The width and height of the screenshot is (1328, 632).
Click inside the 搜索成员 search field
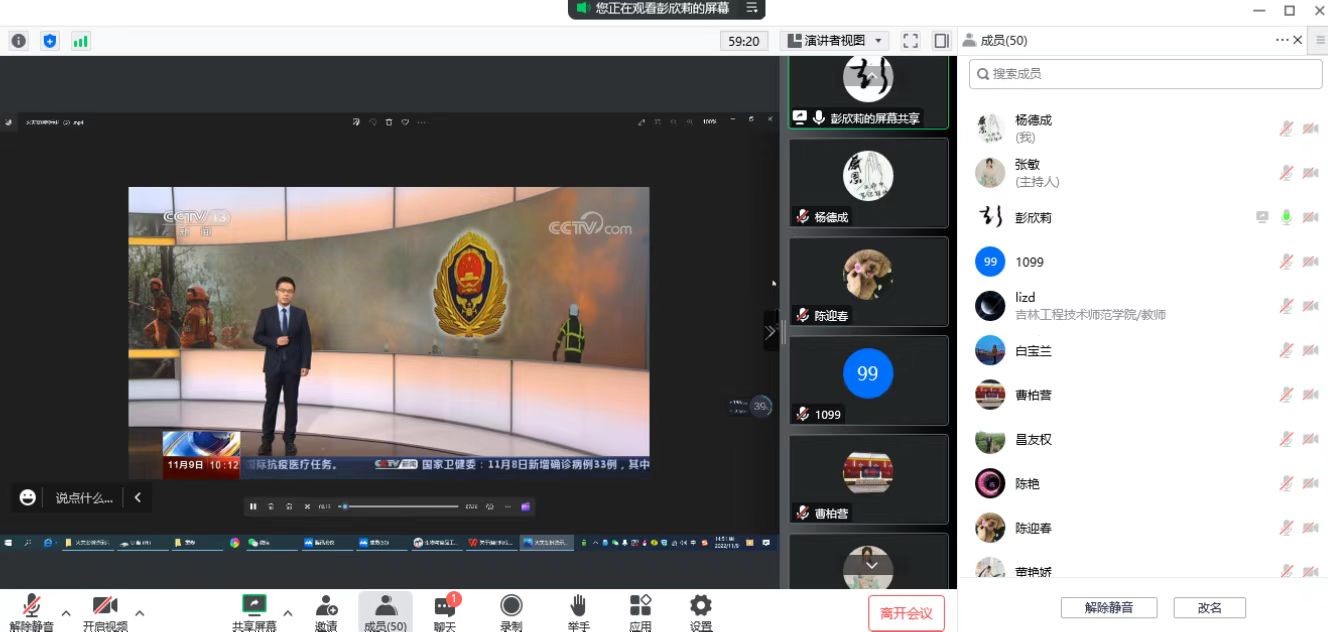click(1145, 74)
